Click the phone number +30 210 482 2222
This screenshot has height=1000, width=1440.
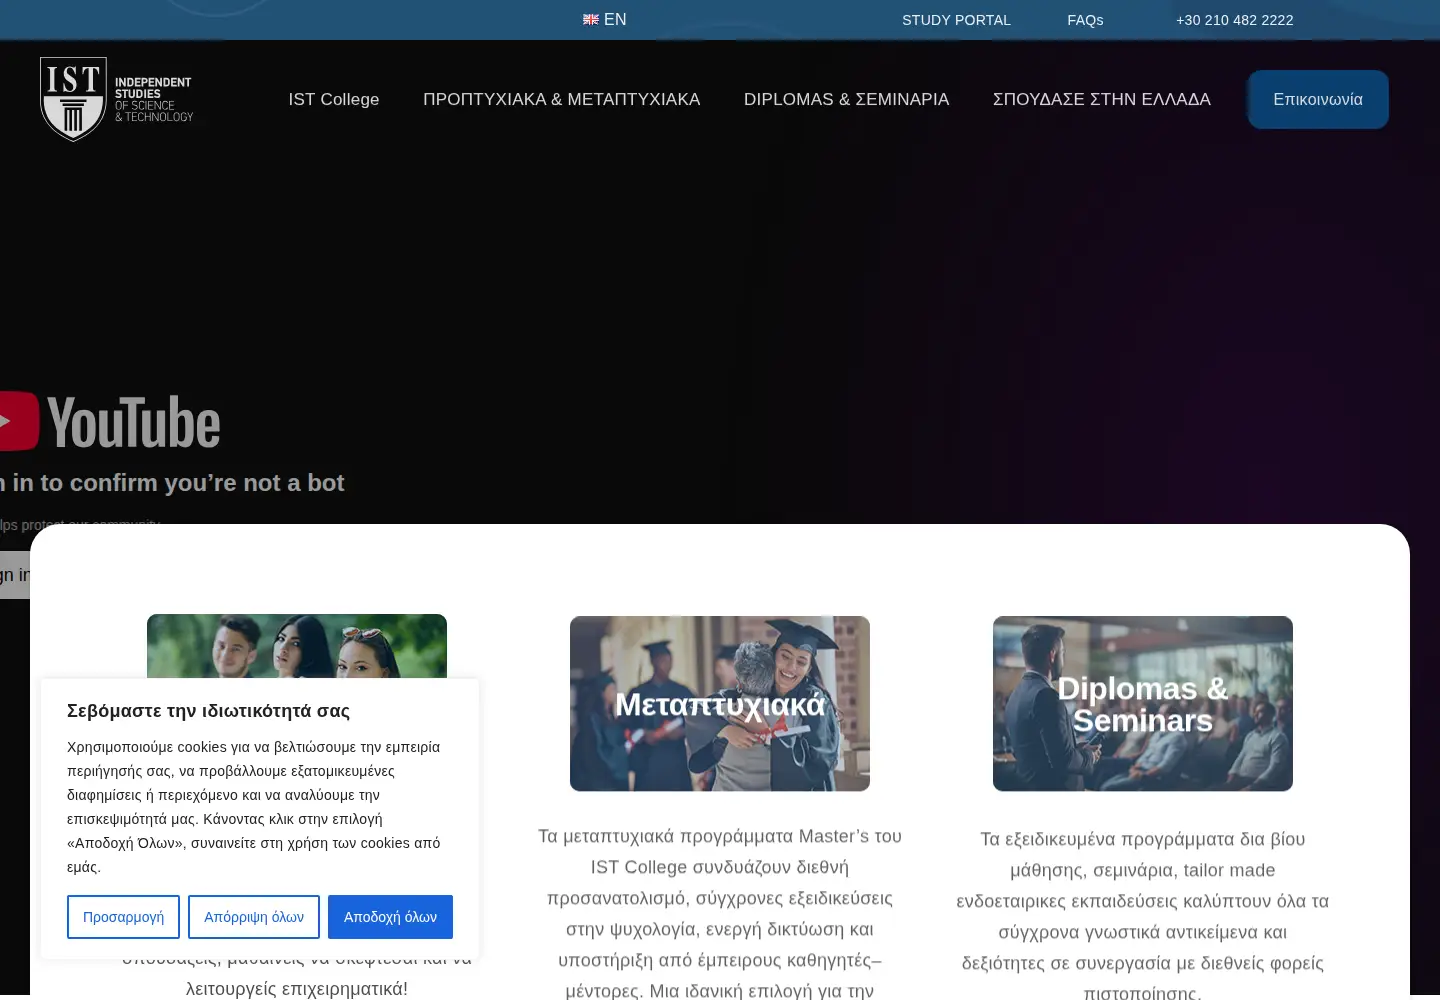[x=1234, y=20]
